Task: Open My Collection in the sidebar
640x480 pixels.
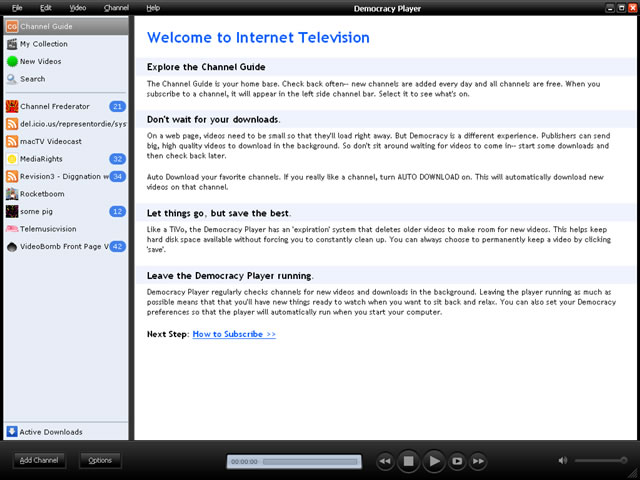Action: click(66, 44)
